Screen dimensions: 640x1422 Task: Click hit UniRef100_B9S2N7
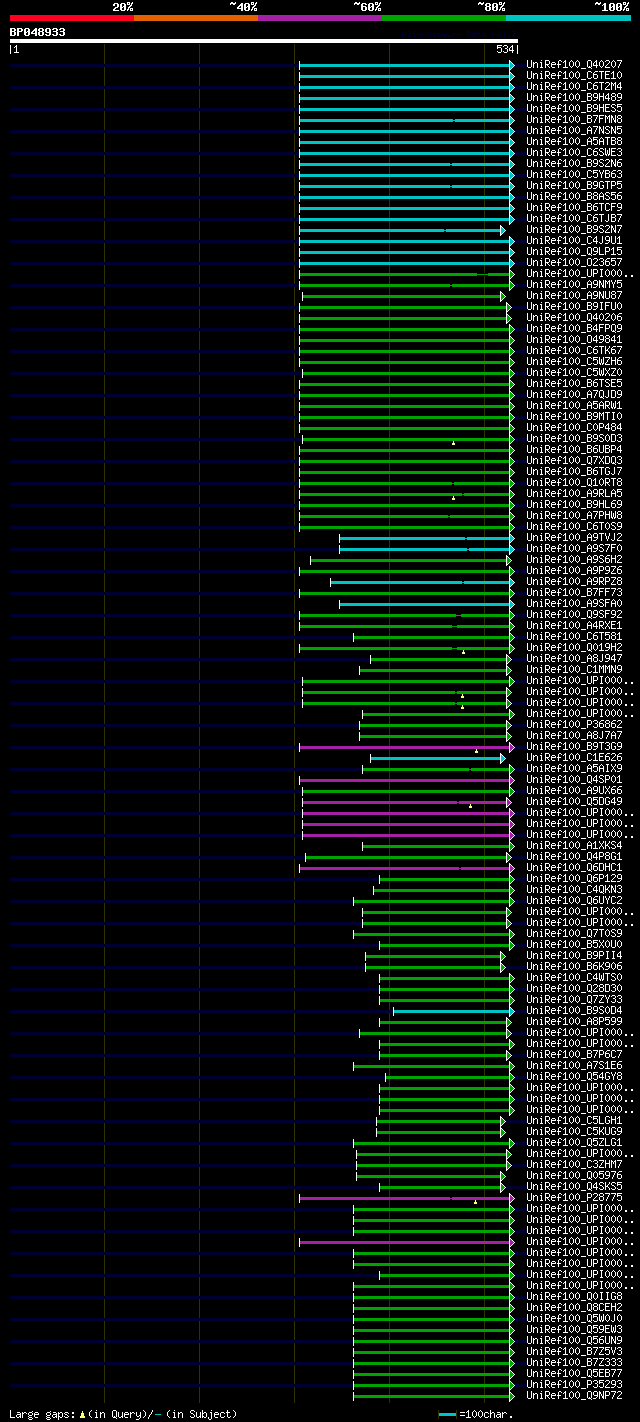tap(574, 229)
